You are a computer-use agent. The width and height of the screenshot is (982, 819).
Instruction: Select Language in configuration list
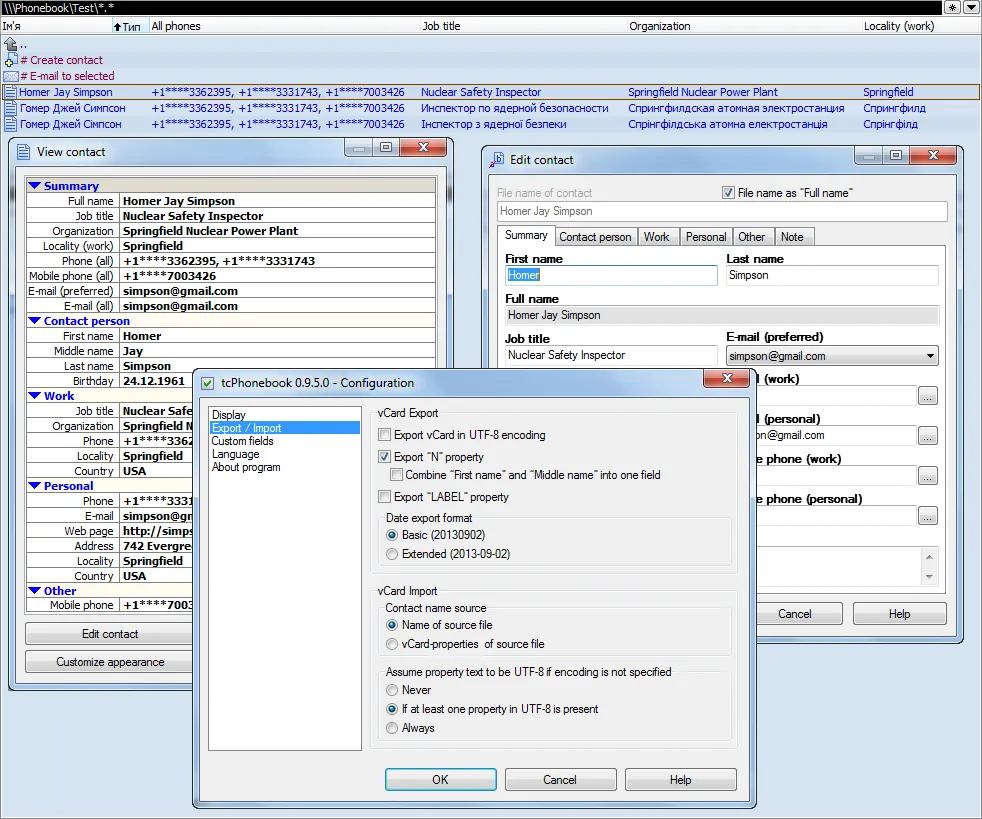point(235,454)
